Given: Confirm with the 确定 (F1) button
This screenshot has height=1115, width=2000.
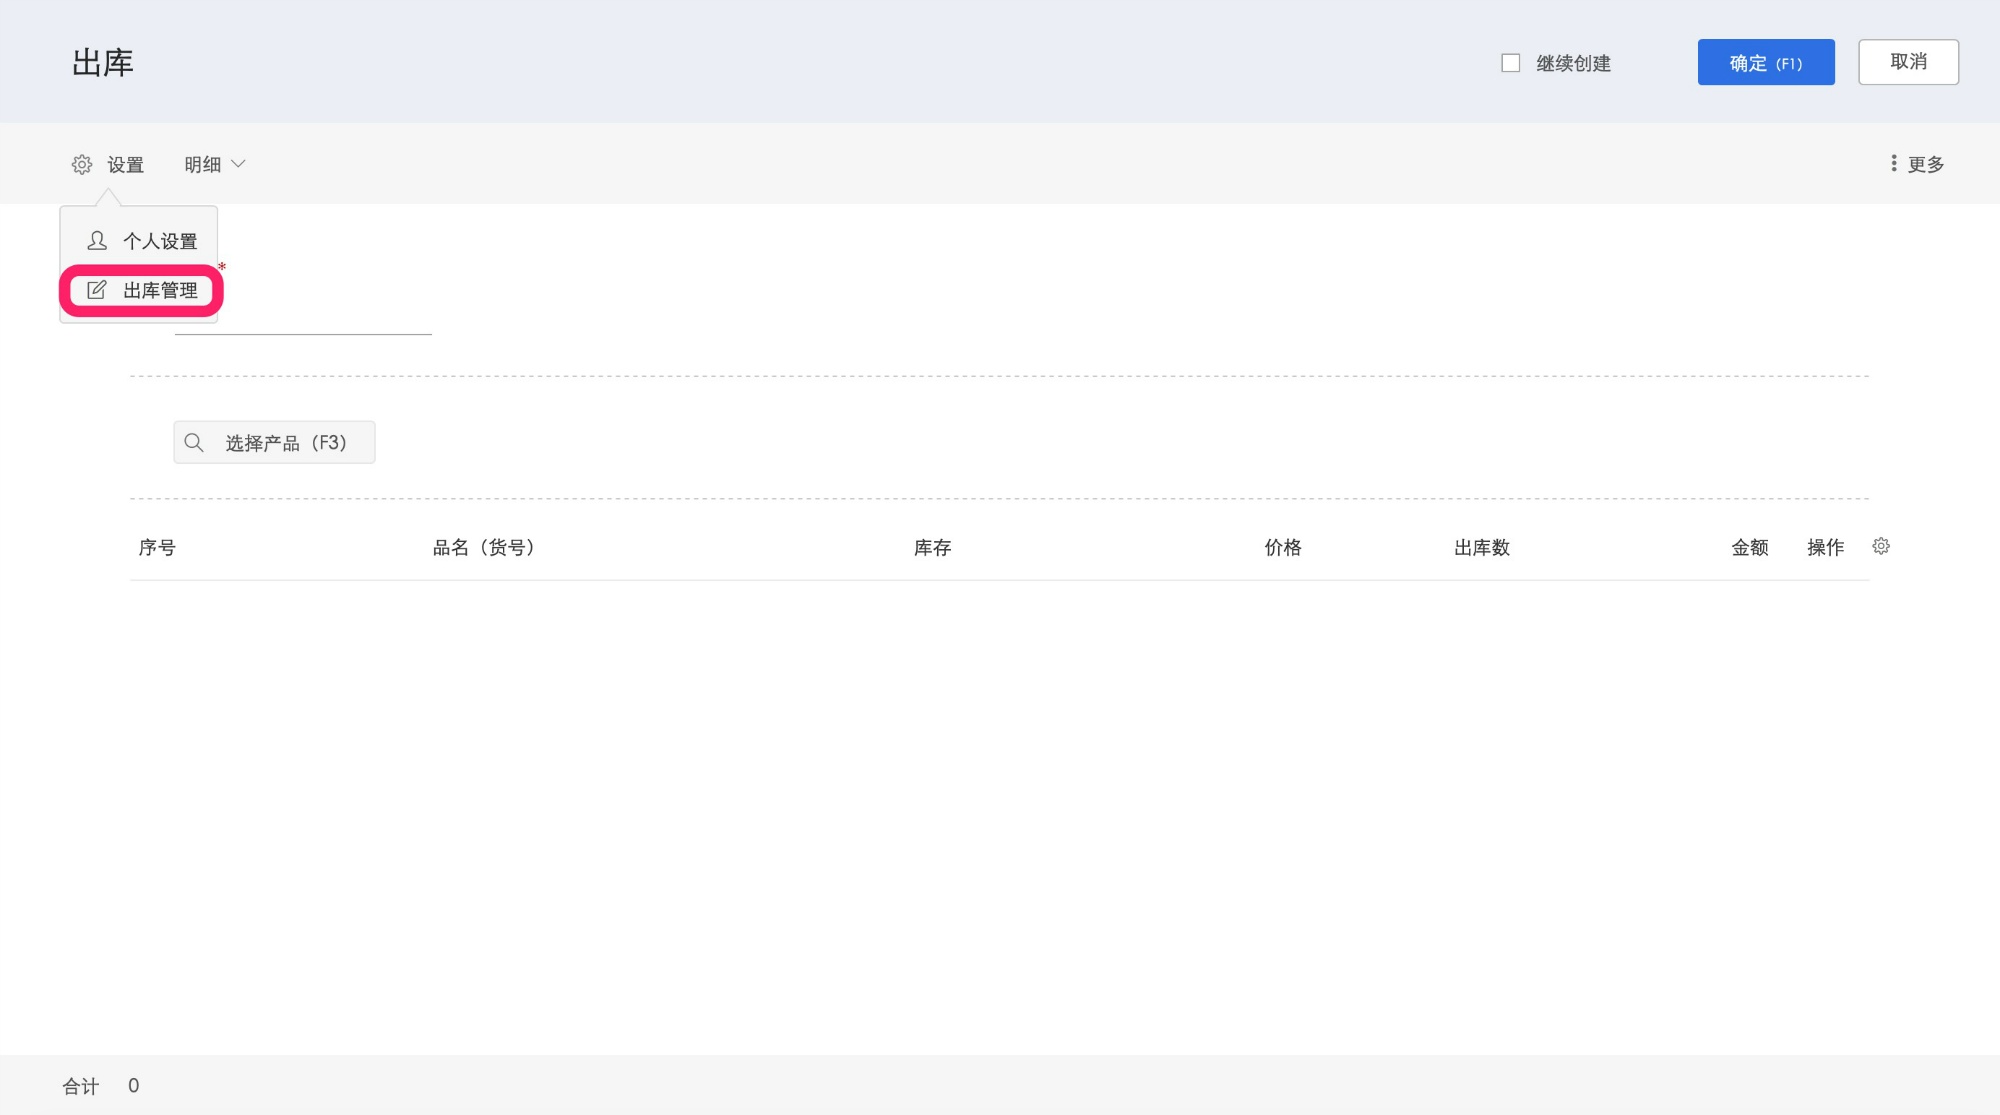Looking at the screenshot, I should pyautogui.click(x=1766, y=62).
